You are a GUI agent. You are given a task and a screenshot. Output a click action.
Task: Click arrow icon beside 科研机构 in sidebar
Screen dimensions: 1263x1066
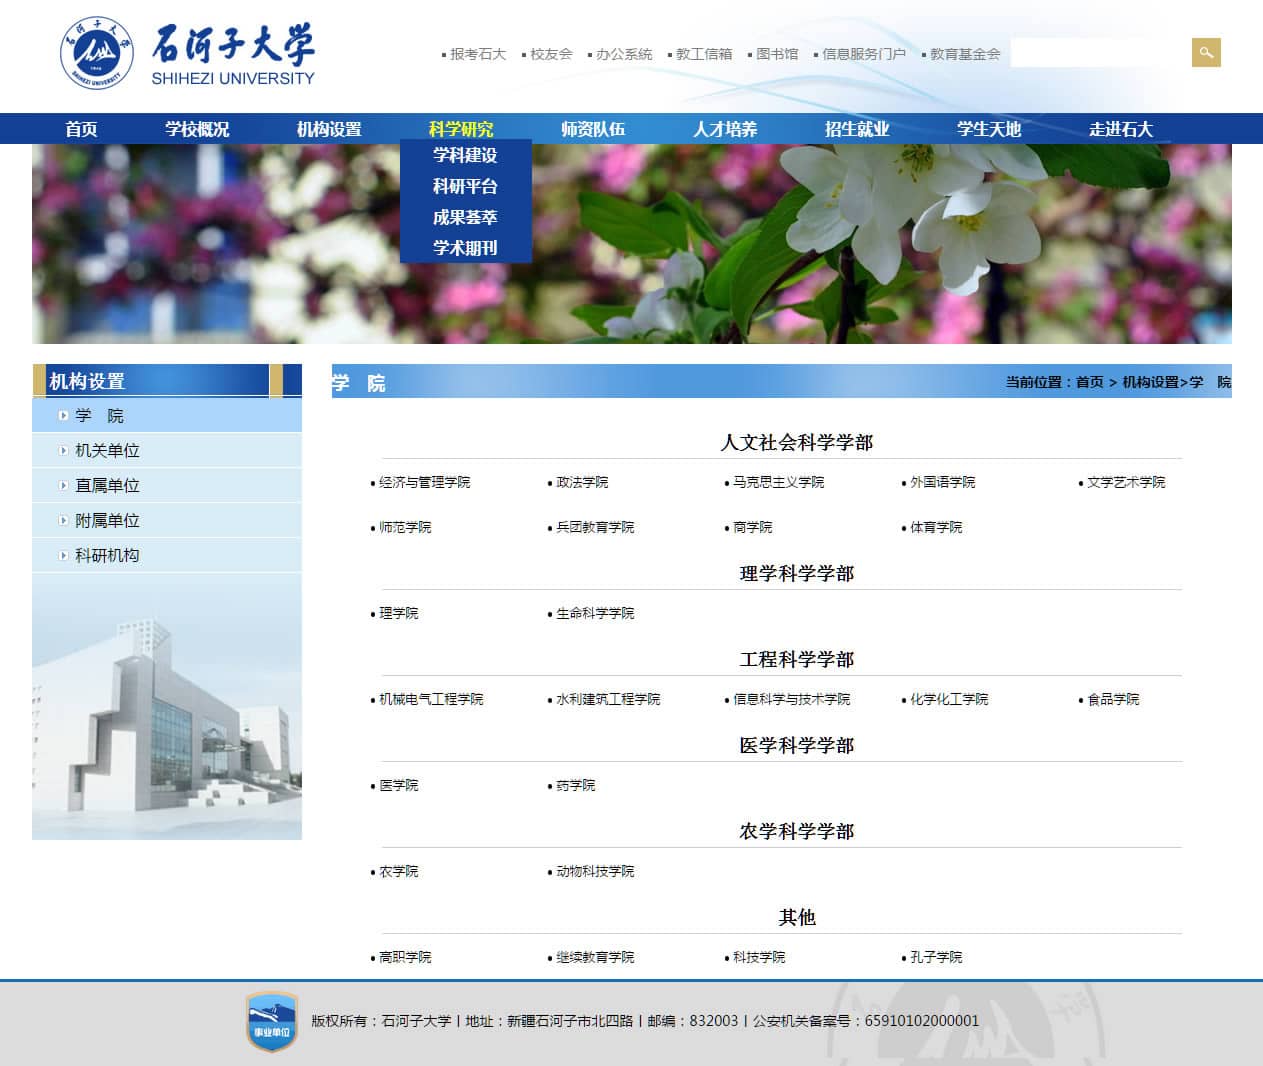pyautogui.click(x=63, y=556)
